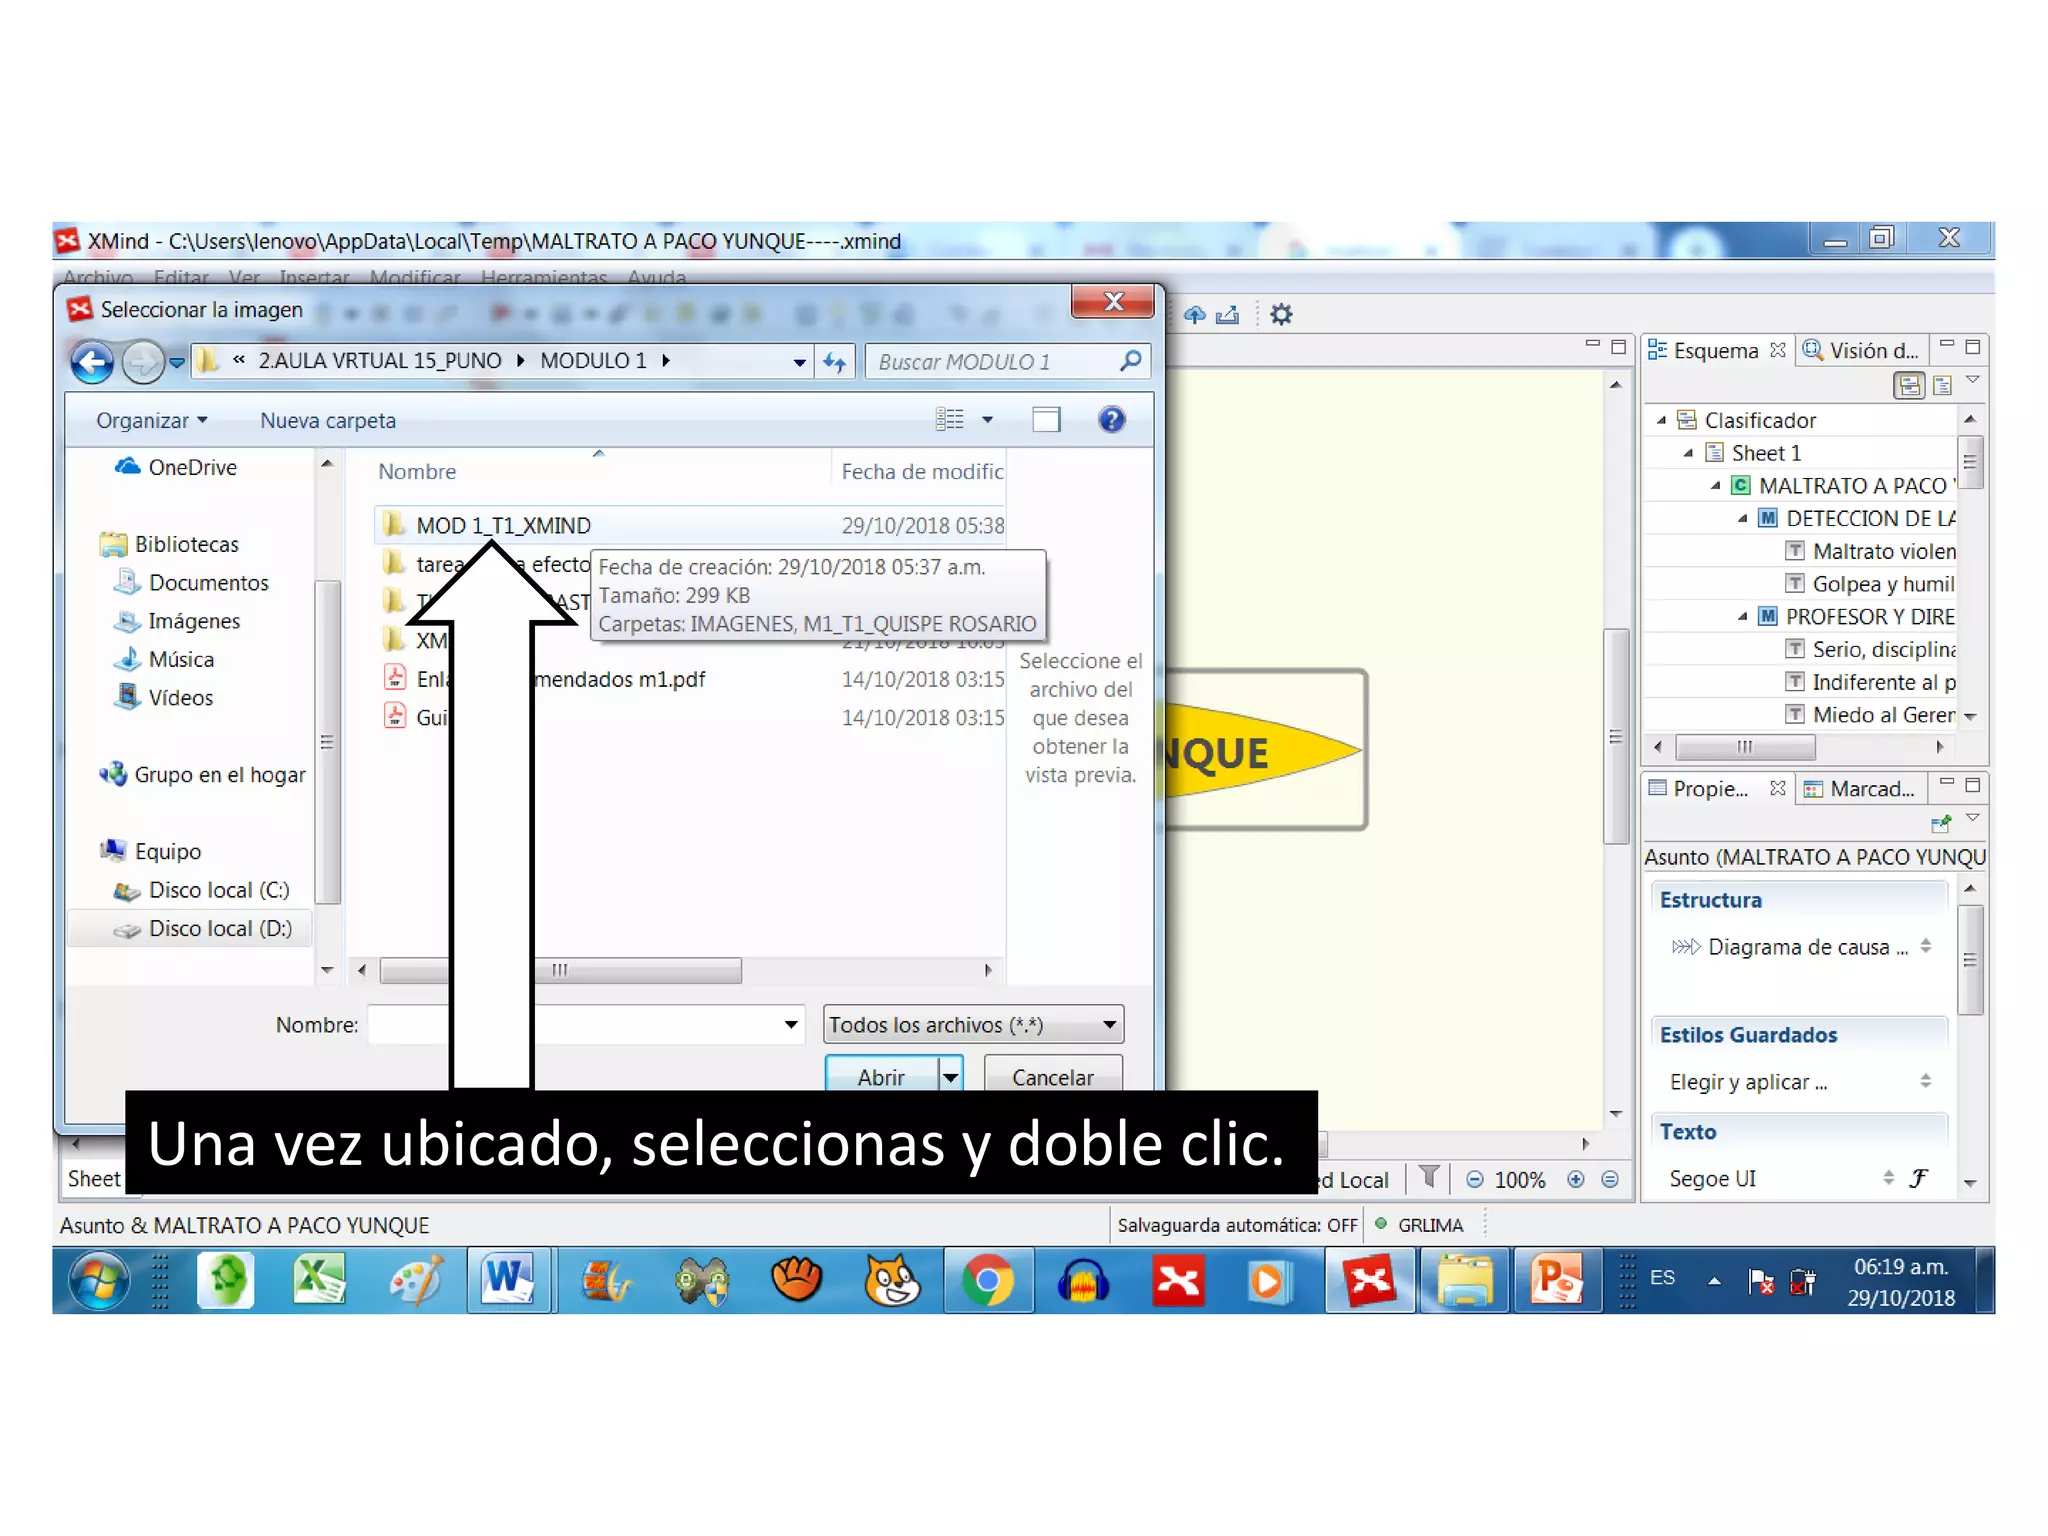Screen dimensions: 2048x1536
Task: Click Nueva carpeta in the dialog toolbar
Action: pos(328,421)
